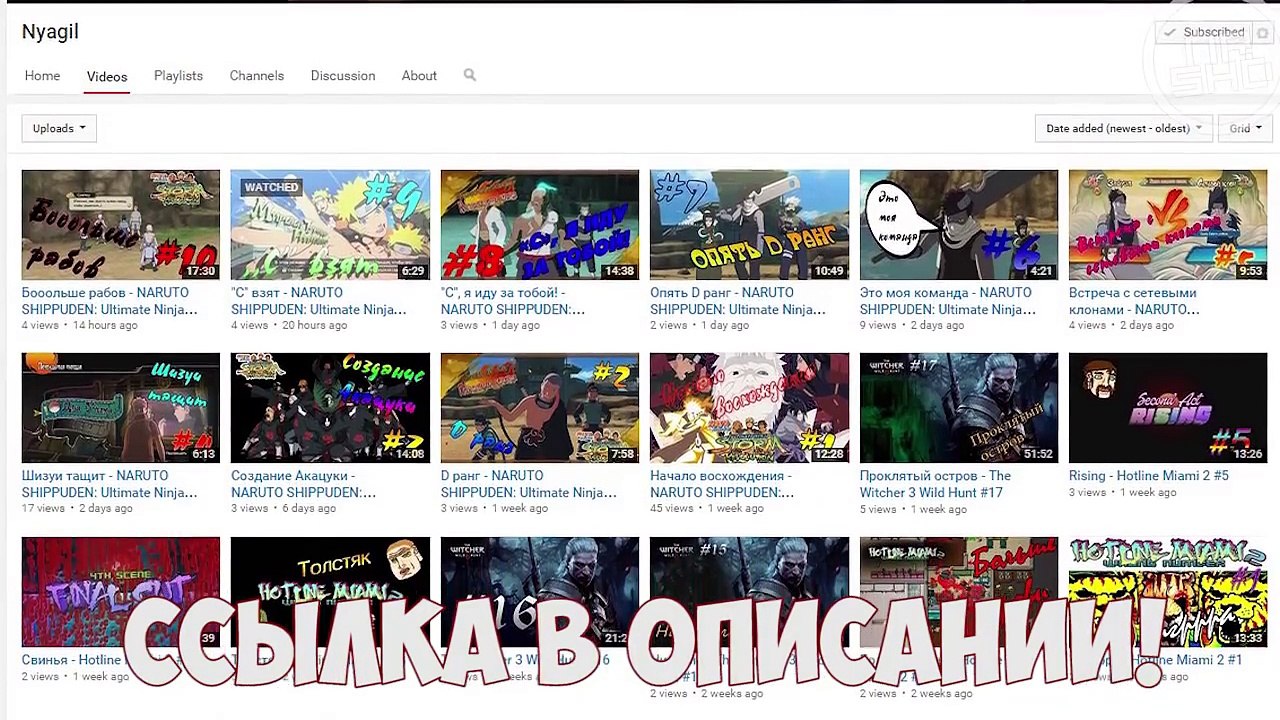Play the Naruto #8 video thumbnail
Viewport: 1280px width, 720px height.
[x=540, y=225]
